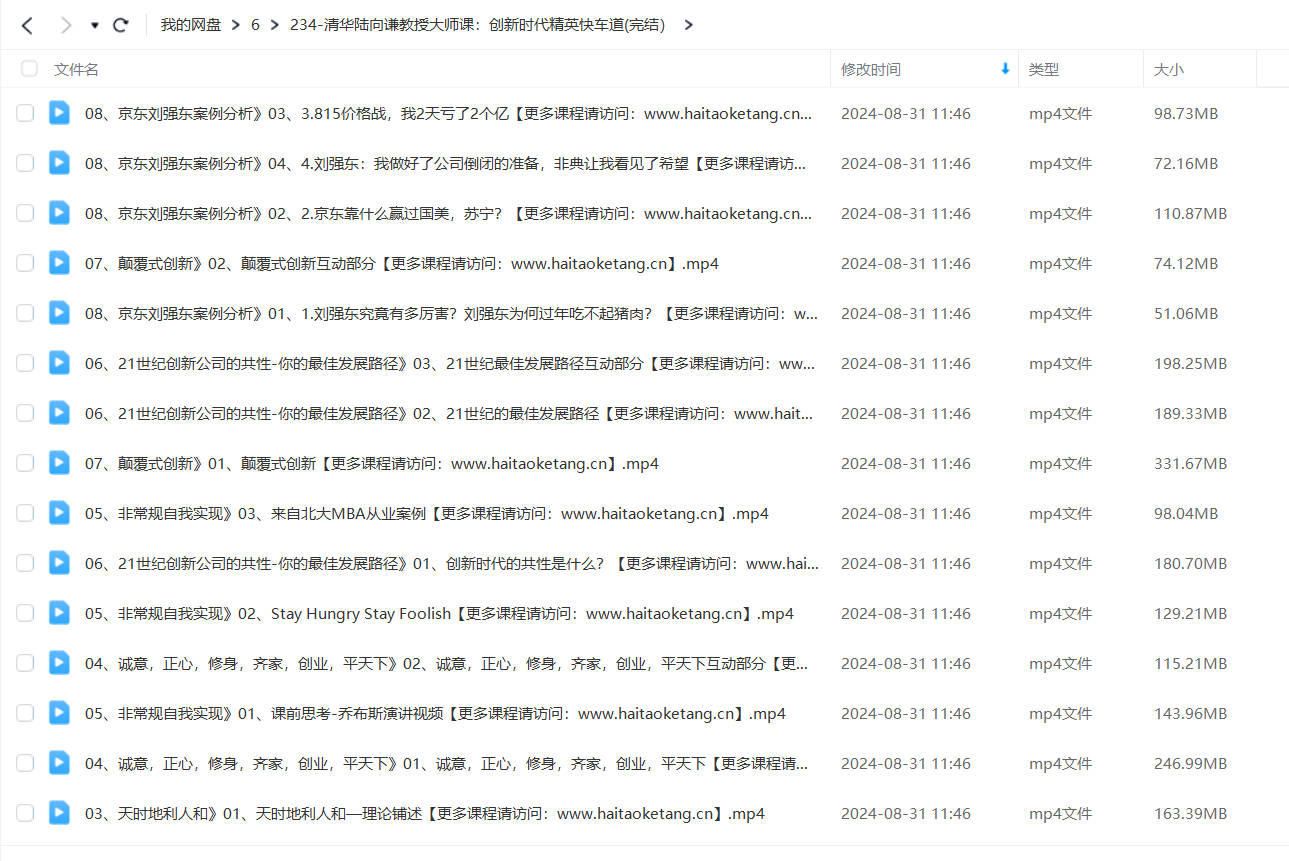
Task: Check the box for 颠覆式创新互动部分 file
Action: tap(25, 263)
